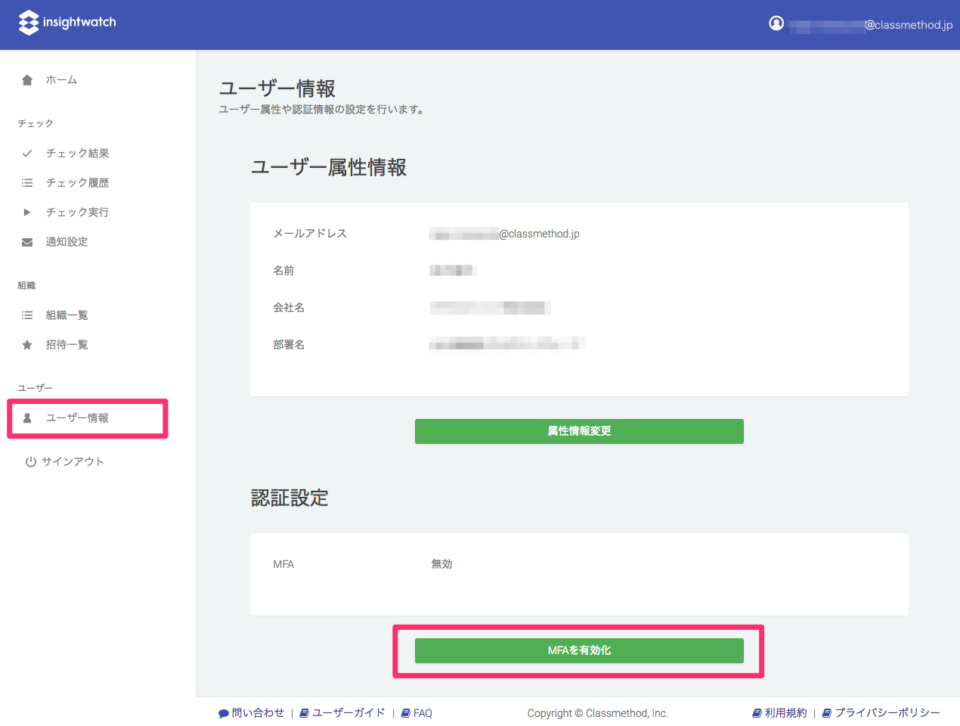Enable MFA with MFAを有効化 button

click(579, 650)
